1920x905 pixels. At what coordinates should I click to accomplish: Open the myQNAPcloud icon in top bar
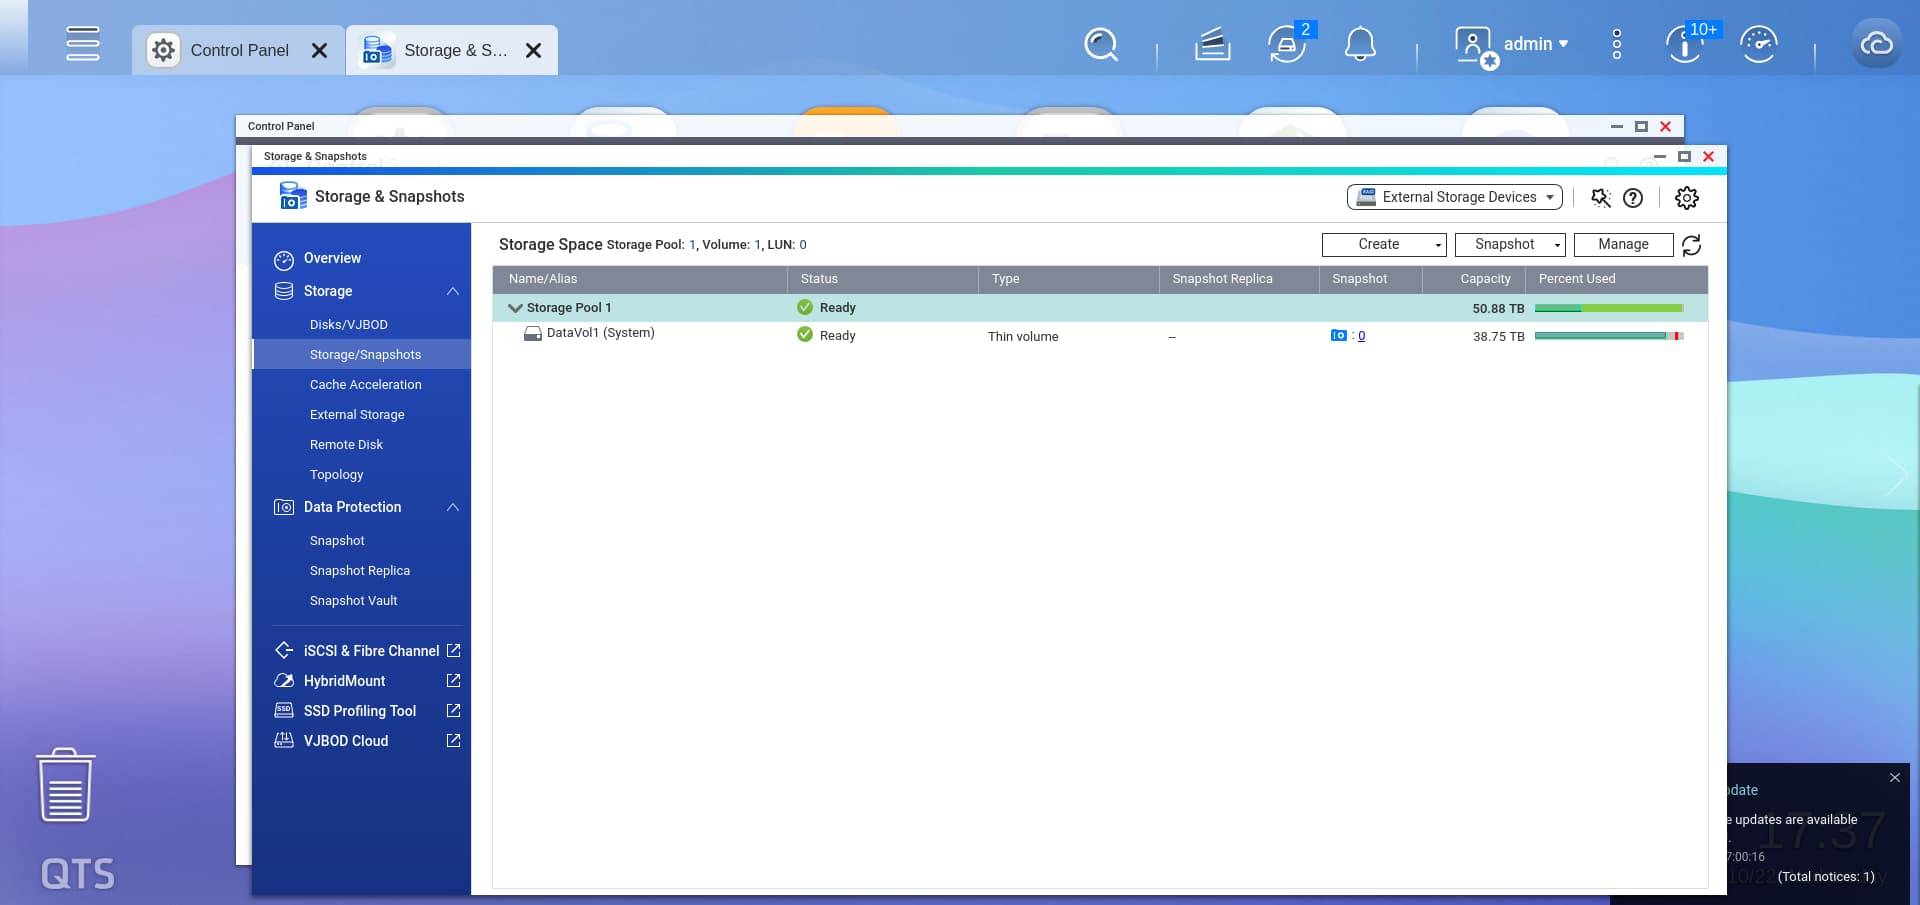1876,45
